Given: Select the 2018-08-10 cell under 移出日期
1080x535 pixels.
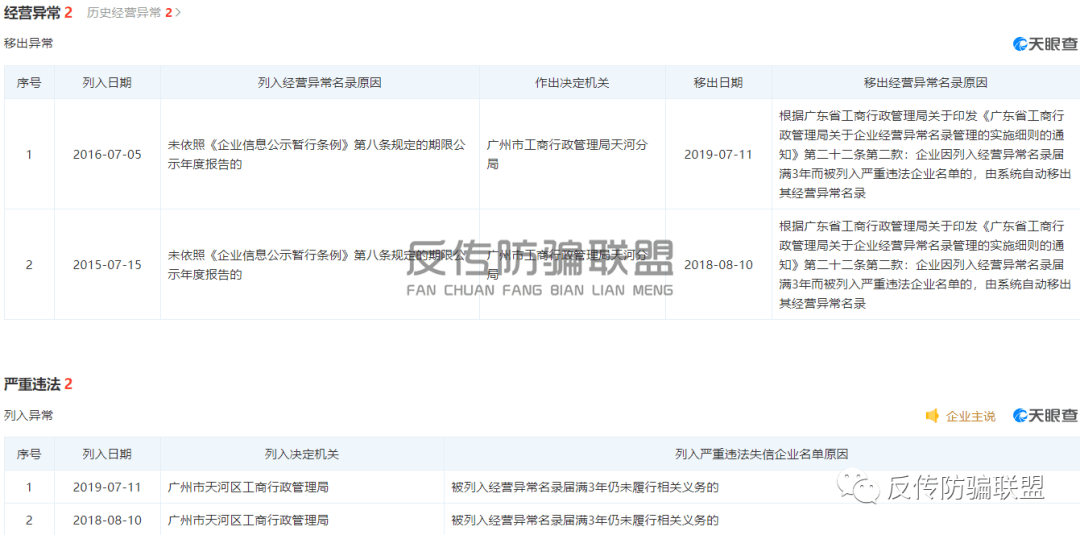Looking at the screenshot, I should pyautogui.click(x=718, y=265).
